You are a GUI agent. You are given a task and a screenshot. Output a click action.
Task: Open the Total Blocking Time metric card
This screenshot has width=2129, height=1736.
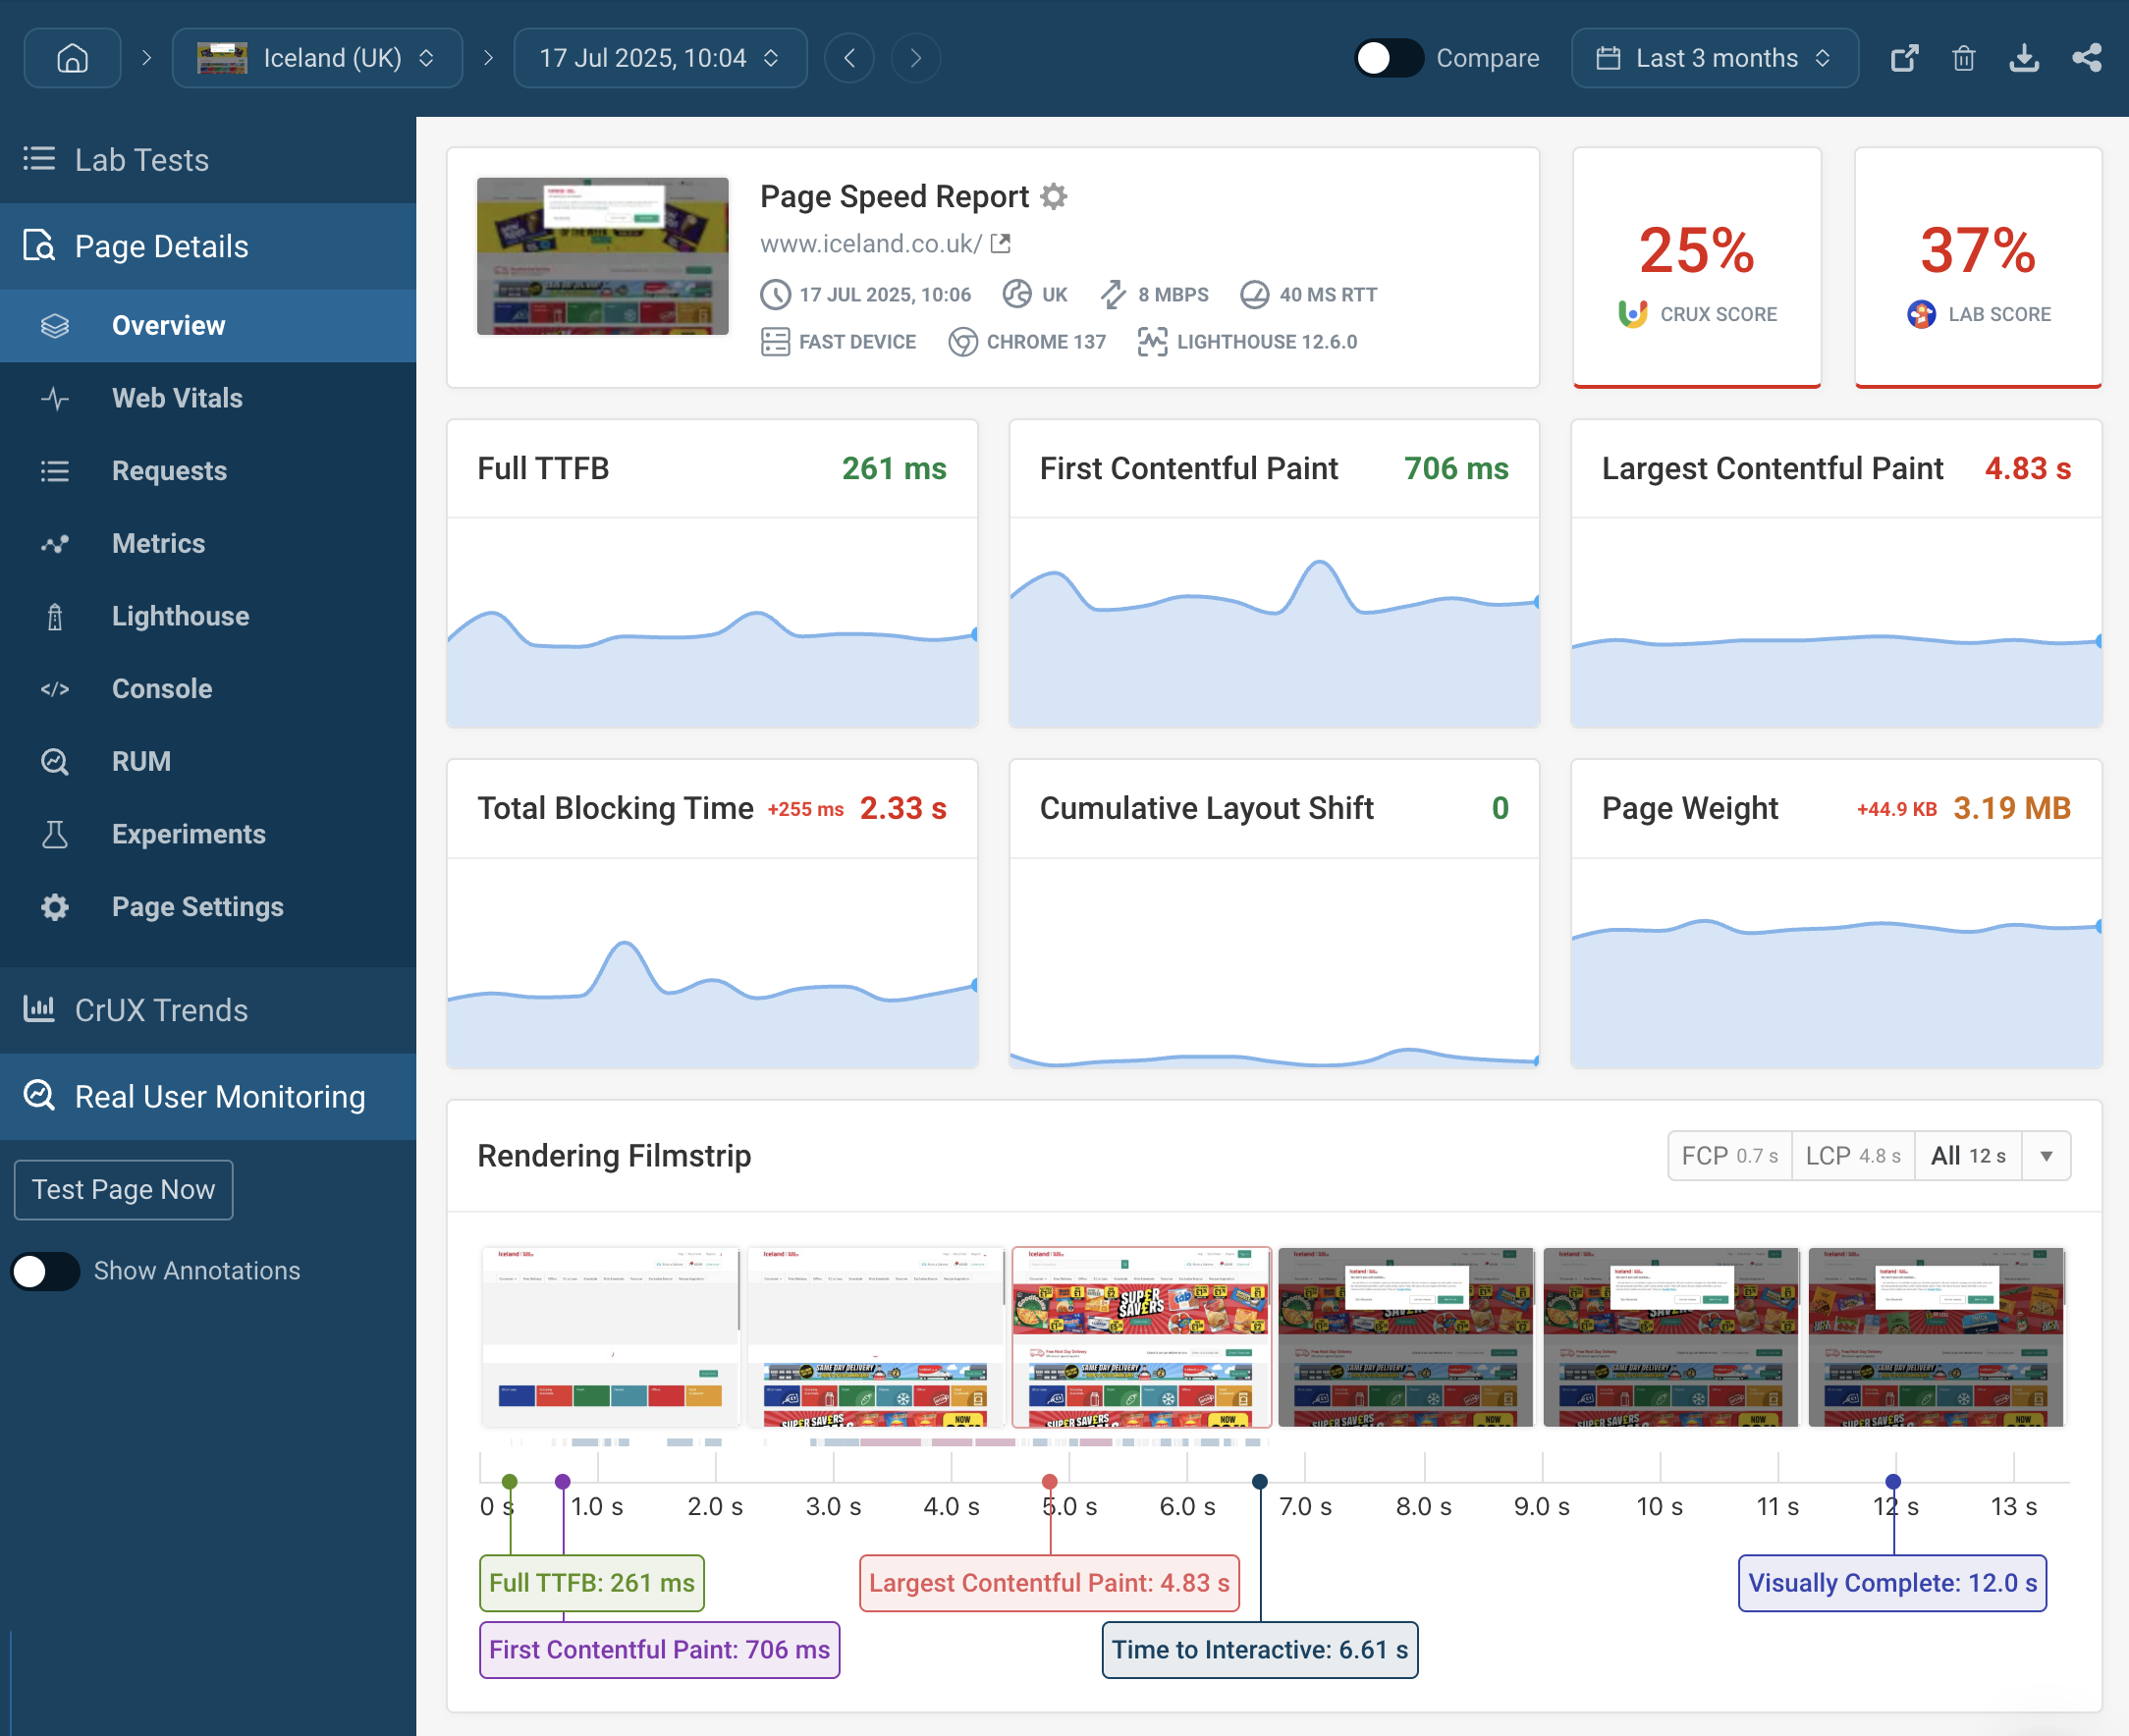click(712, 913)
